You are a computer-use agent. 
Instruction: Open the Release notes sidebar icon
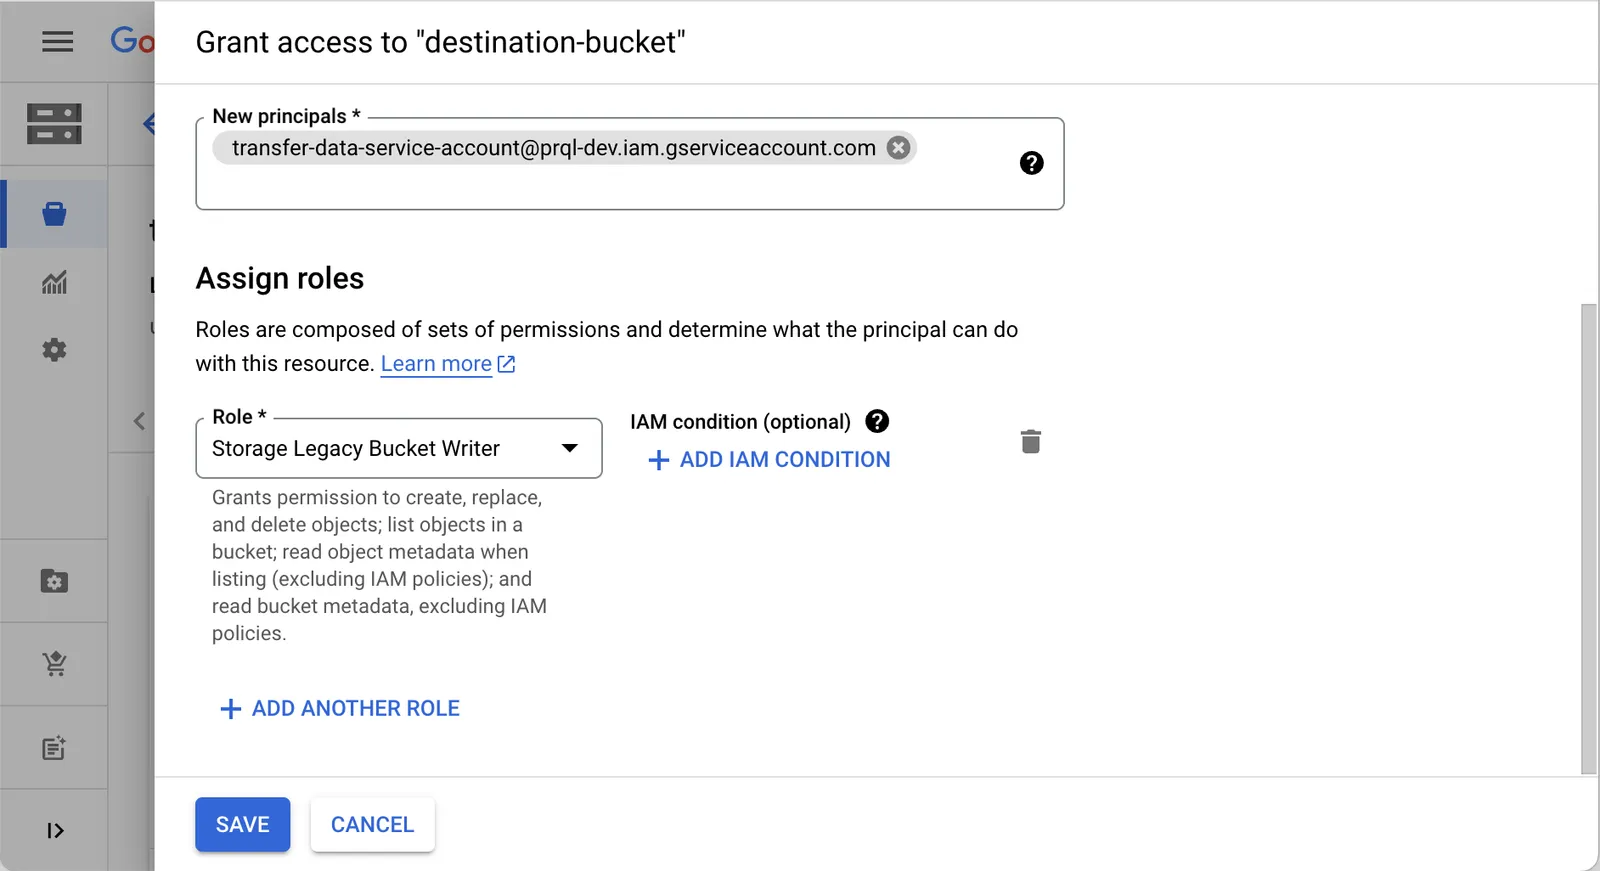[x=54, y=748]
